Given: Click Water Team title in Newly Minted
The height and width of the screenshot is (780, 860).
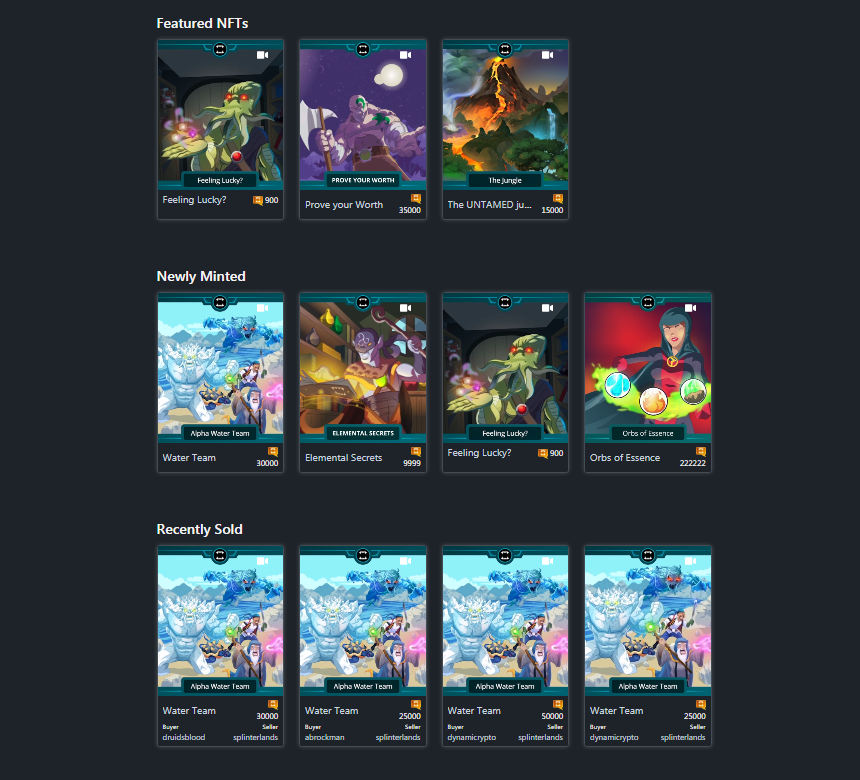Looking at the screenshot, I should 189,457.
